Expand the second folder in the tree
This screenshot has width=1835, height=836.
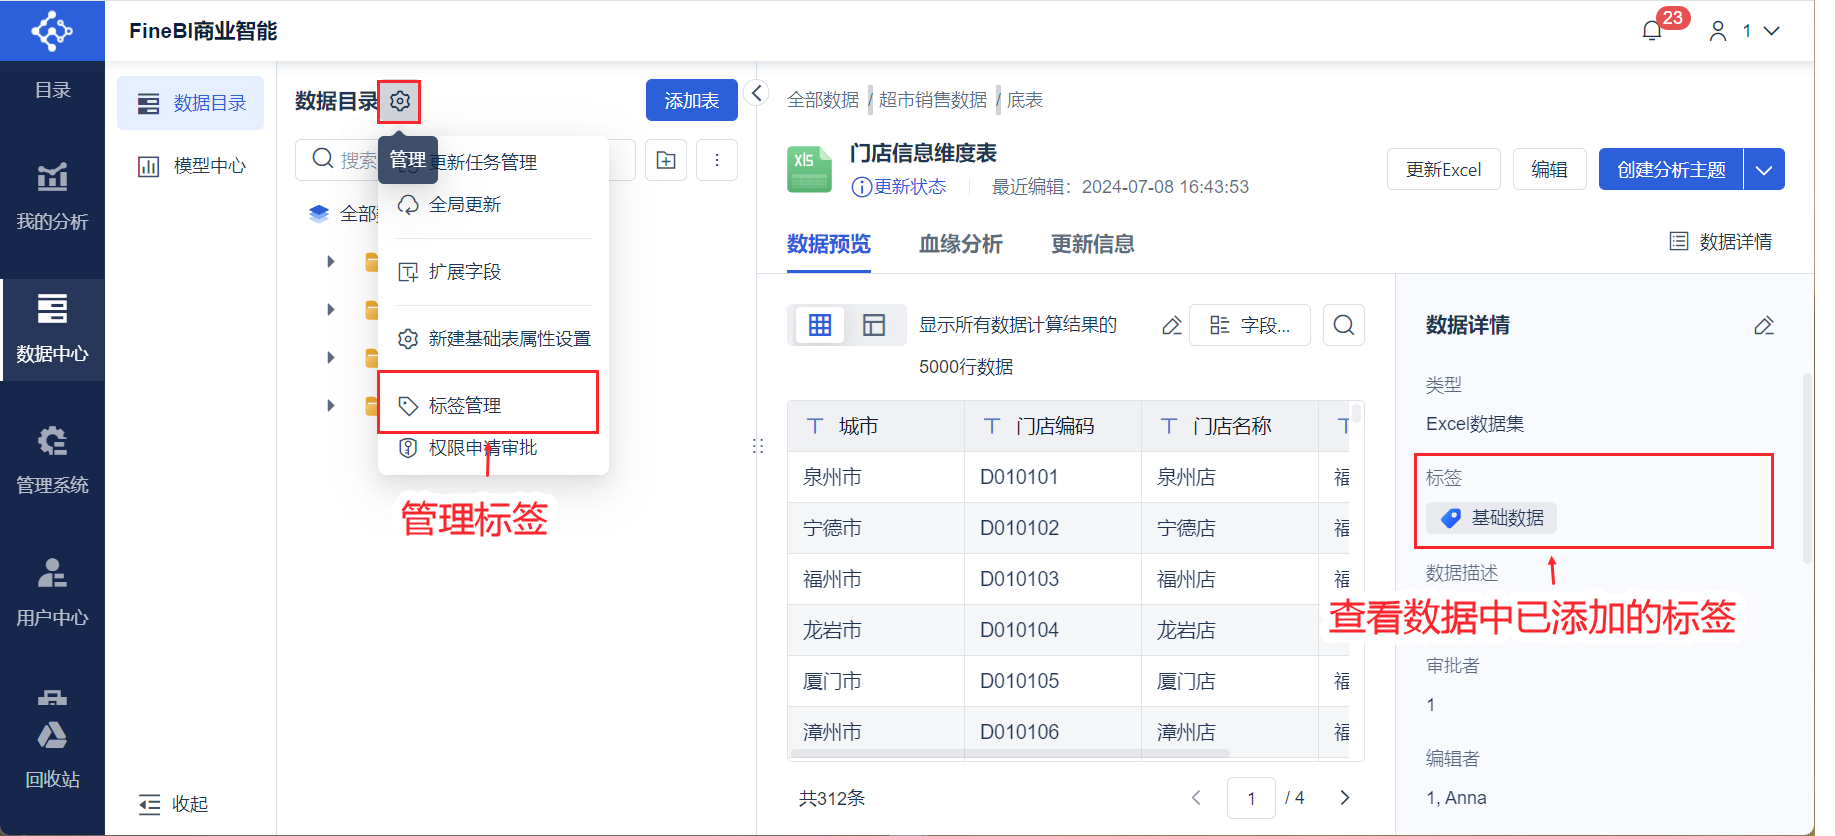point(331,310)
